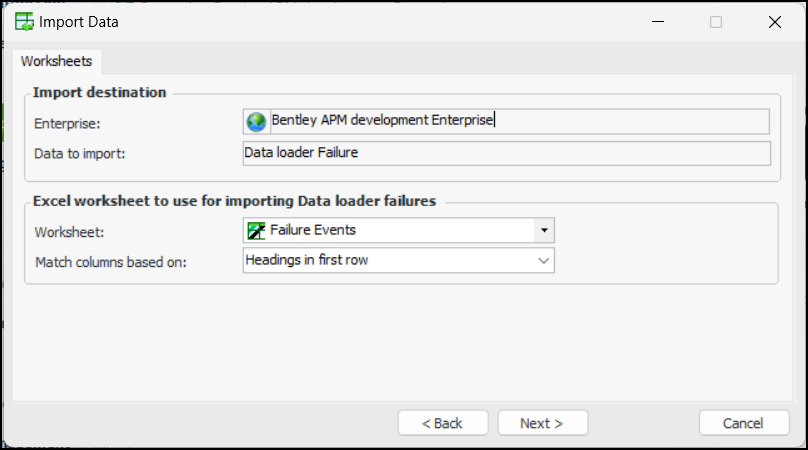Image resolution: width=808 pixels, height=450 pixels.
Task: Select the Failure Events worksheet text
Action: 313,230
